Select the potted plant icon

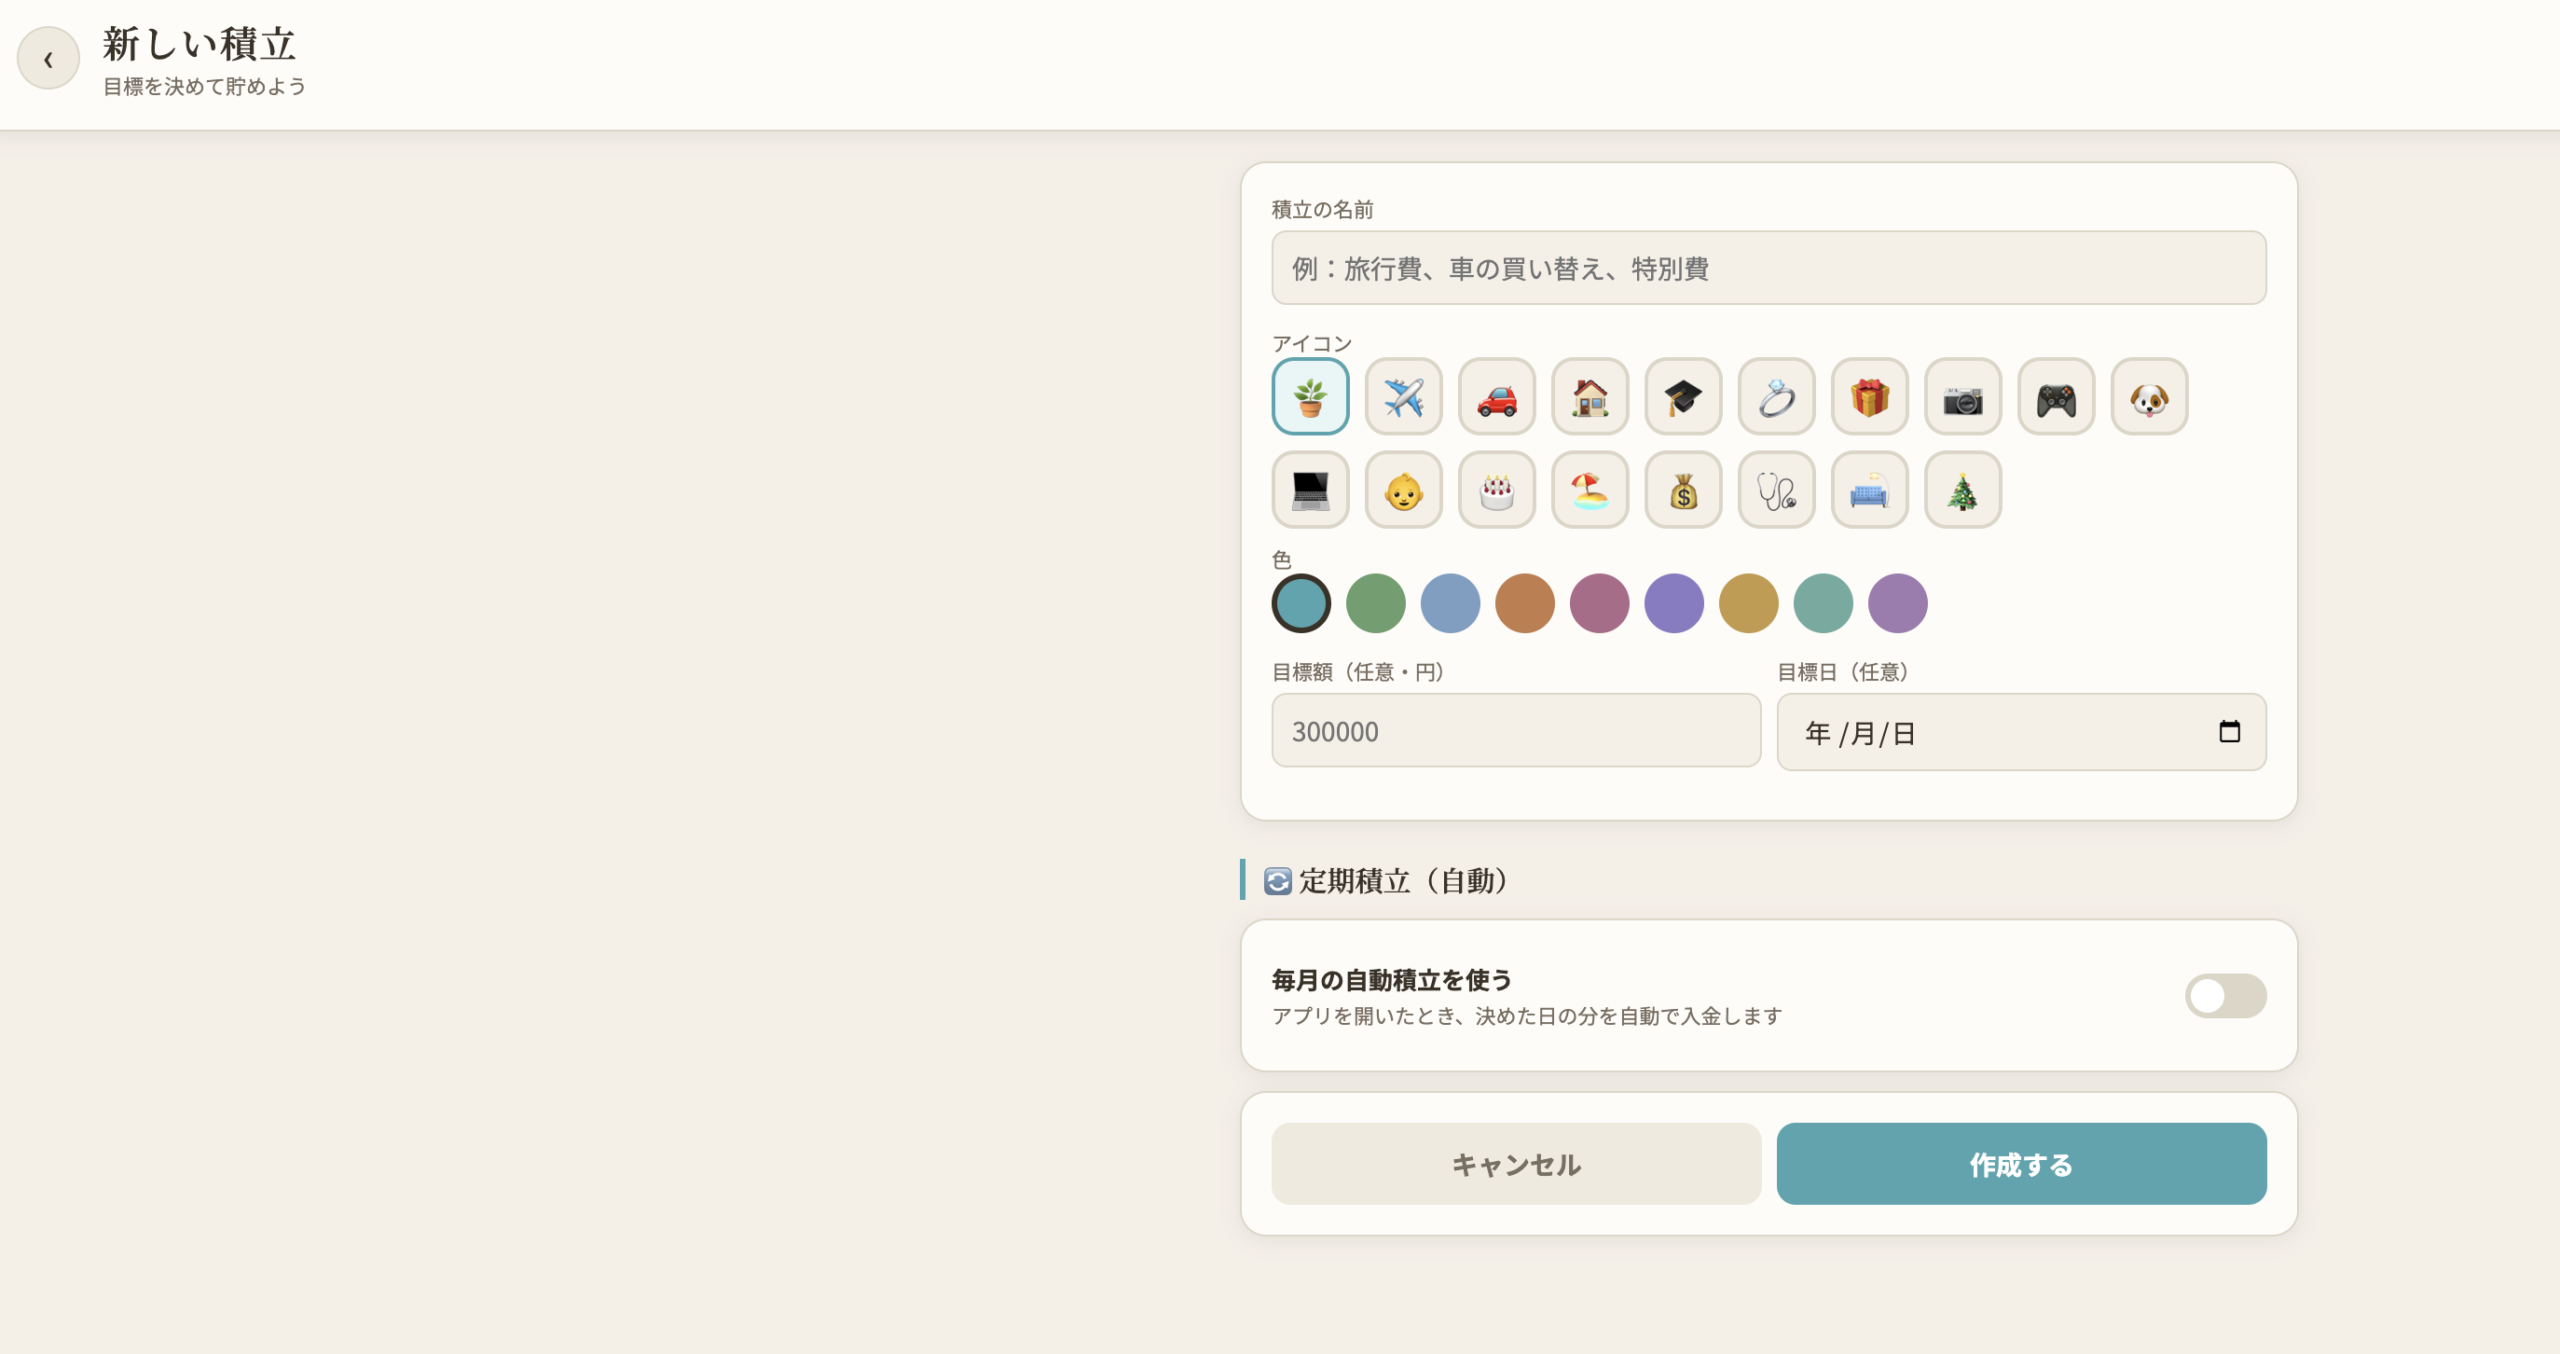1310,397
